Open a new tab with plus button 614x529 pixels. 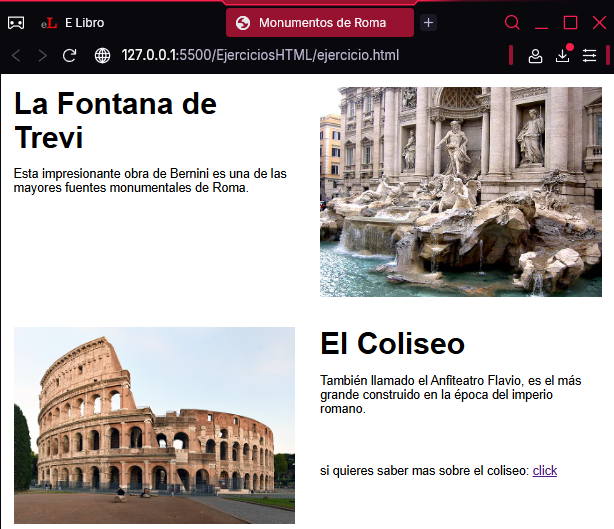click(428, 23)
